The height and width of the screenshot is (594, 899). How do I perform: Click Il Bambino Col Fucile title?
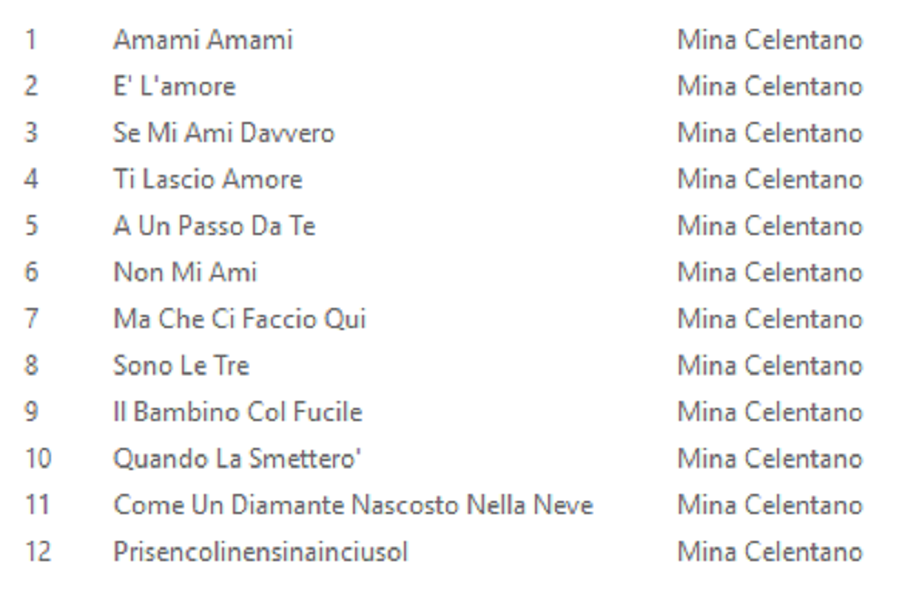[237, 412]
